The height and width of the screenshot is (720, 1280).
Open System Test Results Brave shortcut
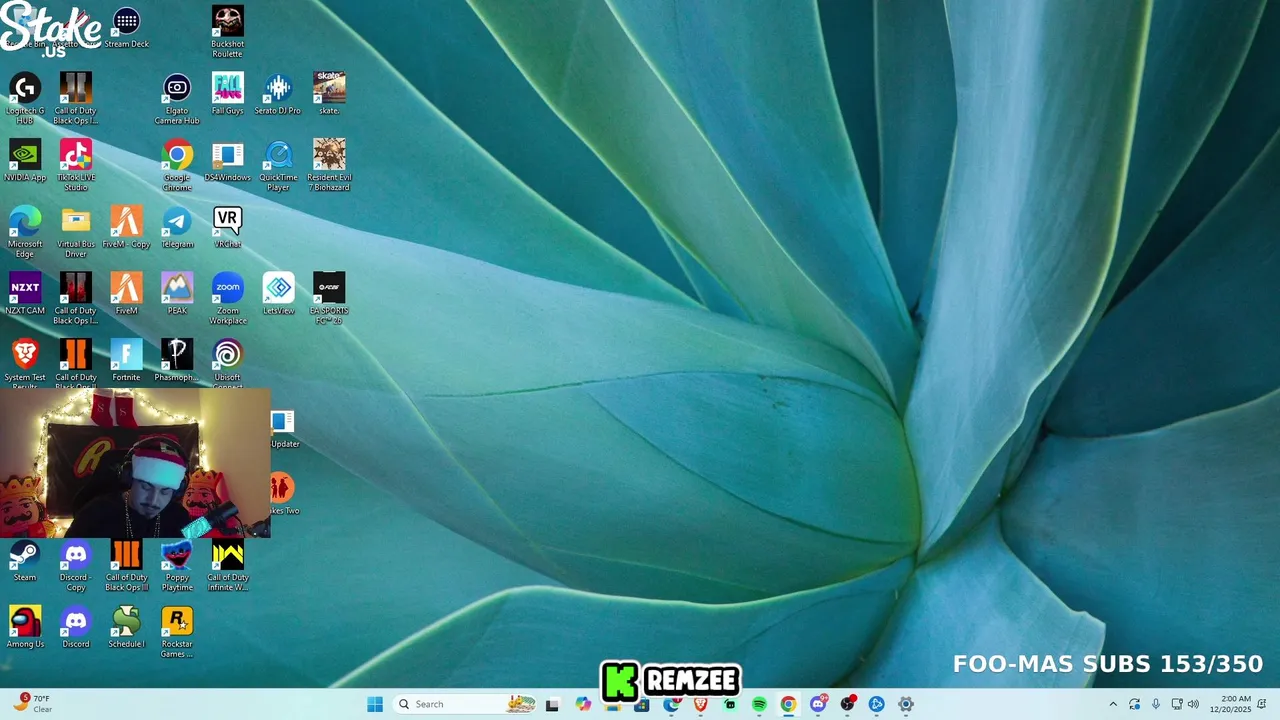pyautogui.click(x=25, y=364)
